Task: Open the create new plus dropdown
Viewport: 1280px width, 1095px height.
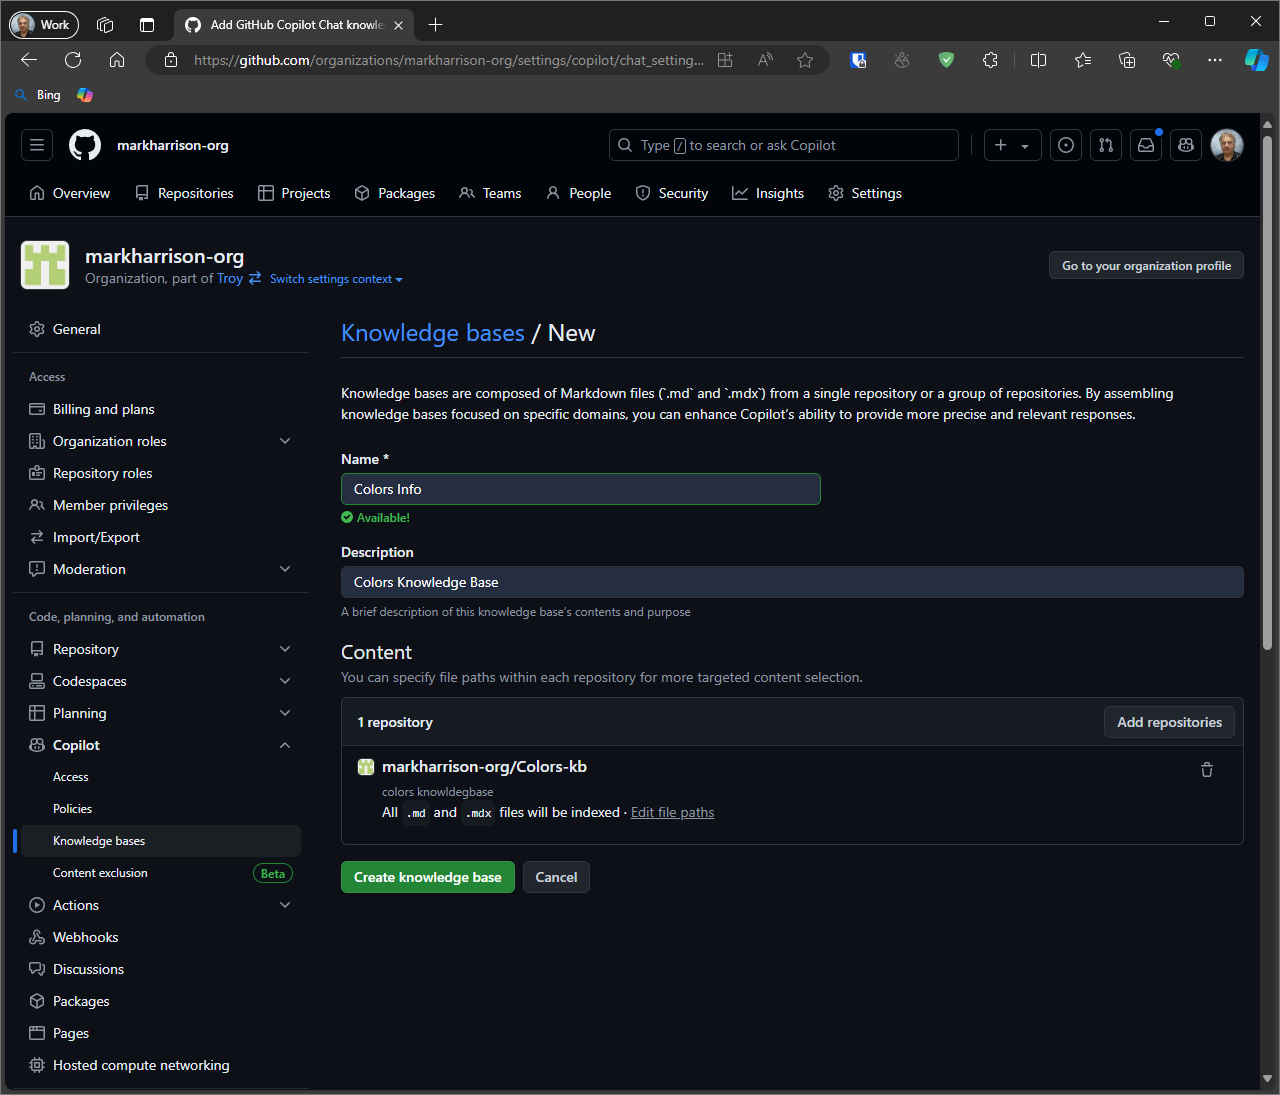Action: tap(1012, 145)
